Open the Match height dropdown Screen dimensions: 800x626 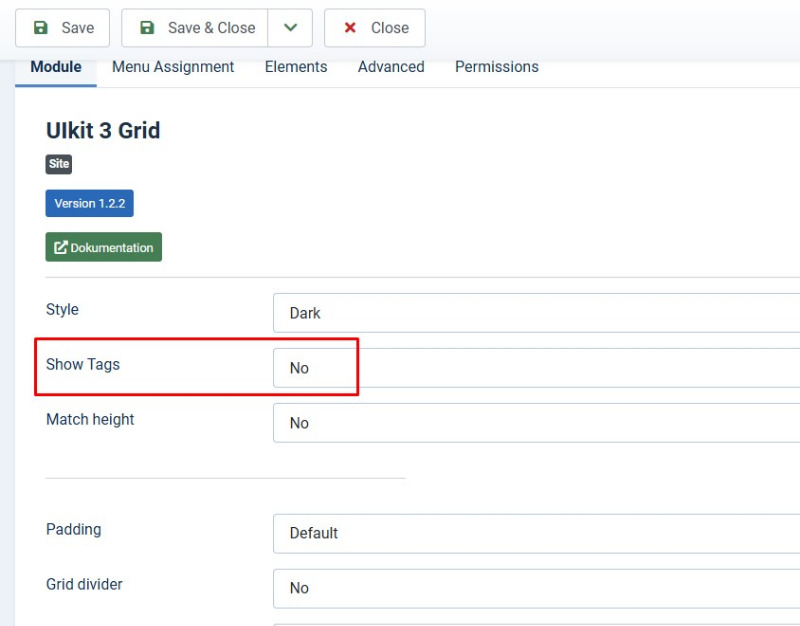(x=536, y=423)
